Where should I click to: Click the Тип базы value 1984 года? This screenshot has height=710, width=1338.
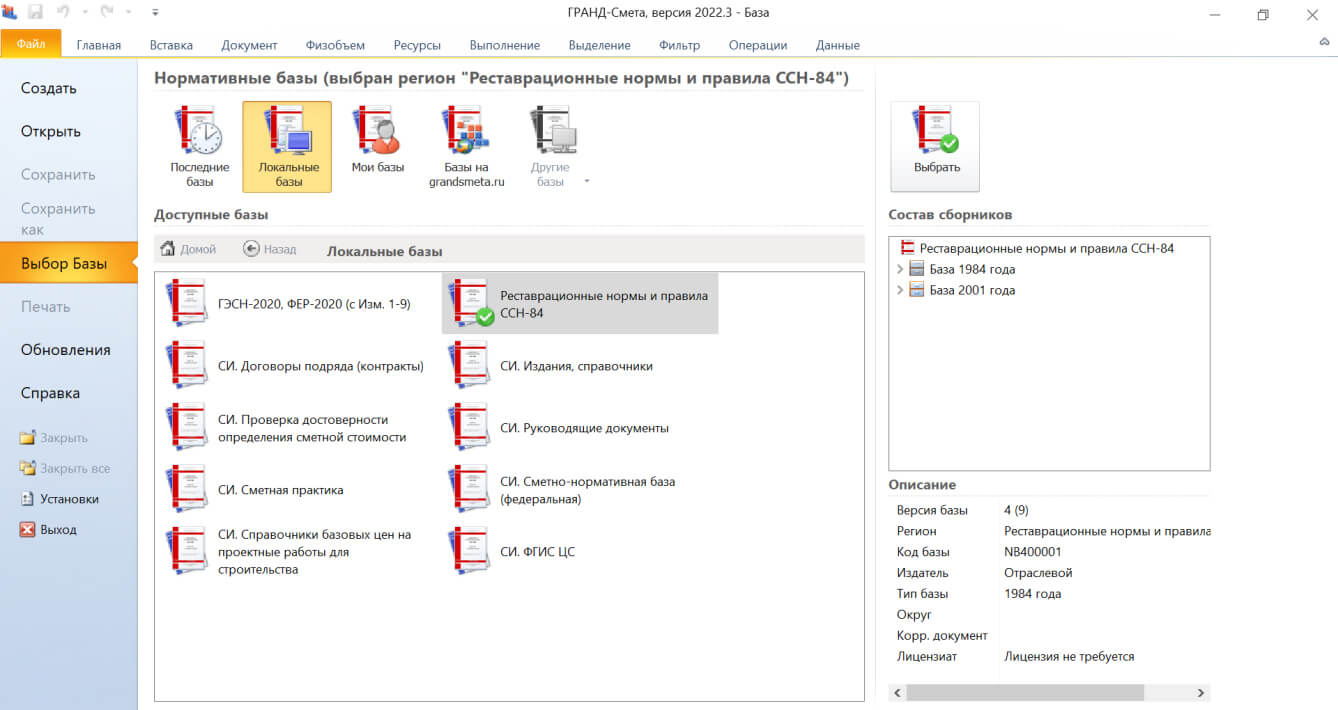(x=1033, y=594)
